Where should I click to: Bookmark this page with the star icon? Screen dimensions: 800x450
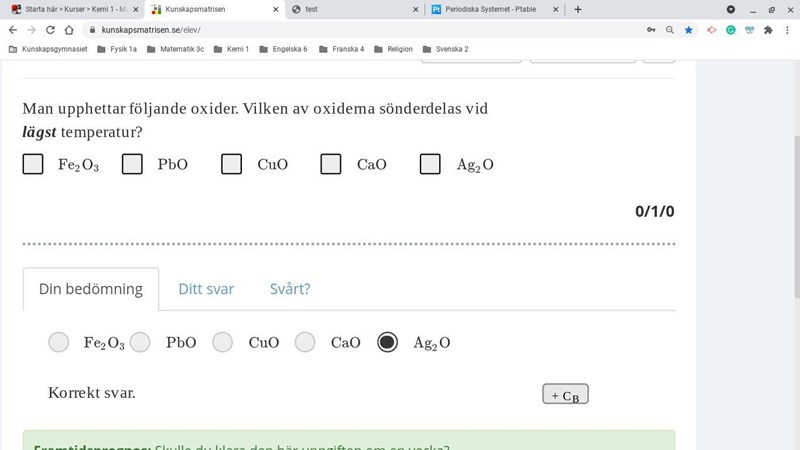(689, 30)
